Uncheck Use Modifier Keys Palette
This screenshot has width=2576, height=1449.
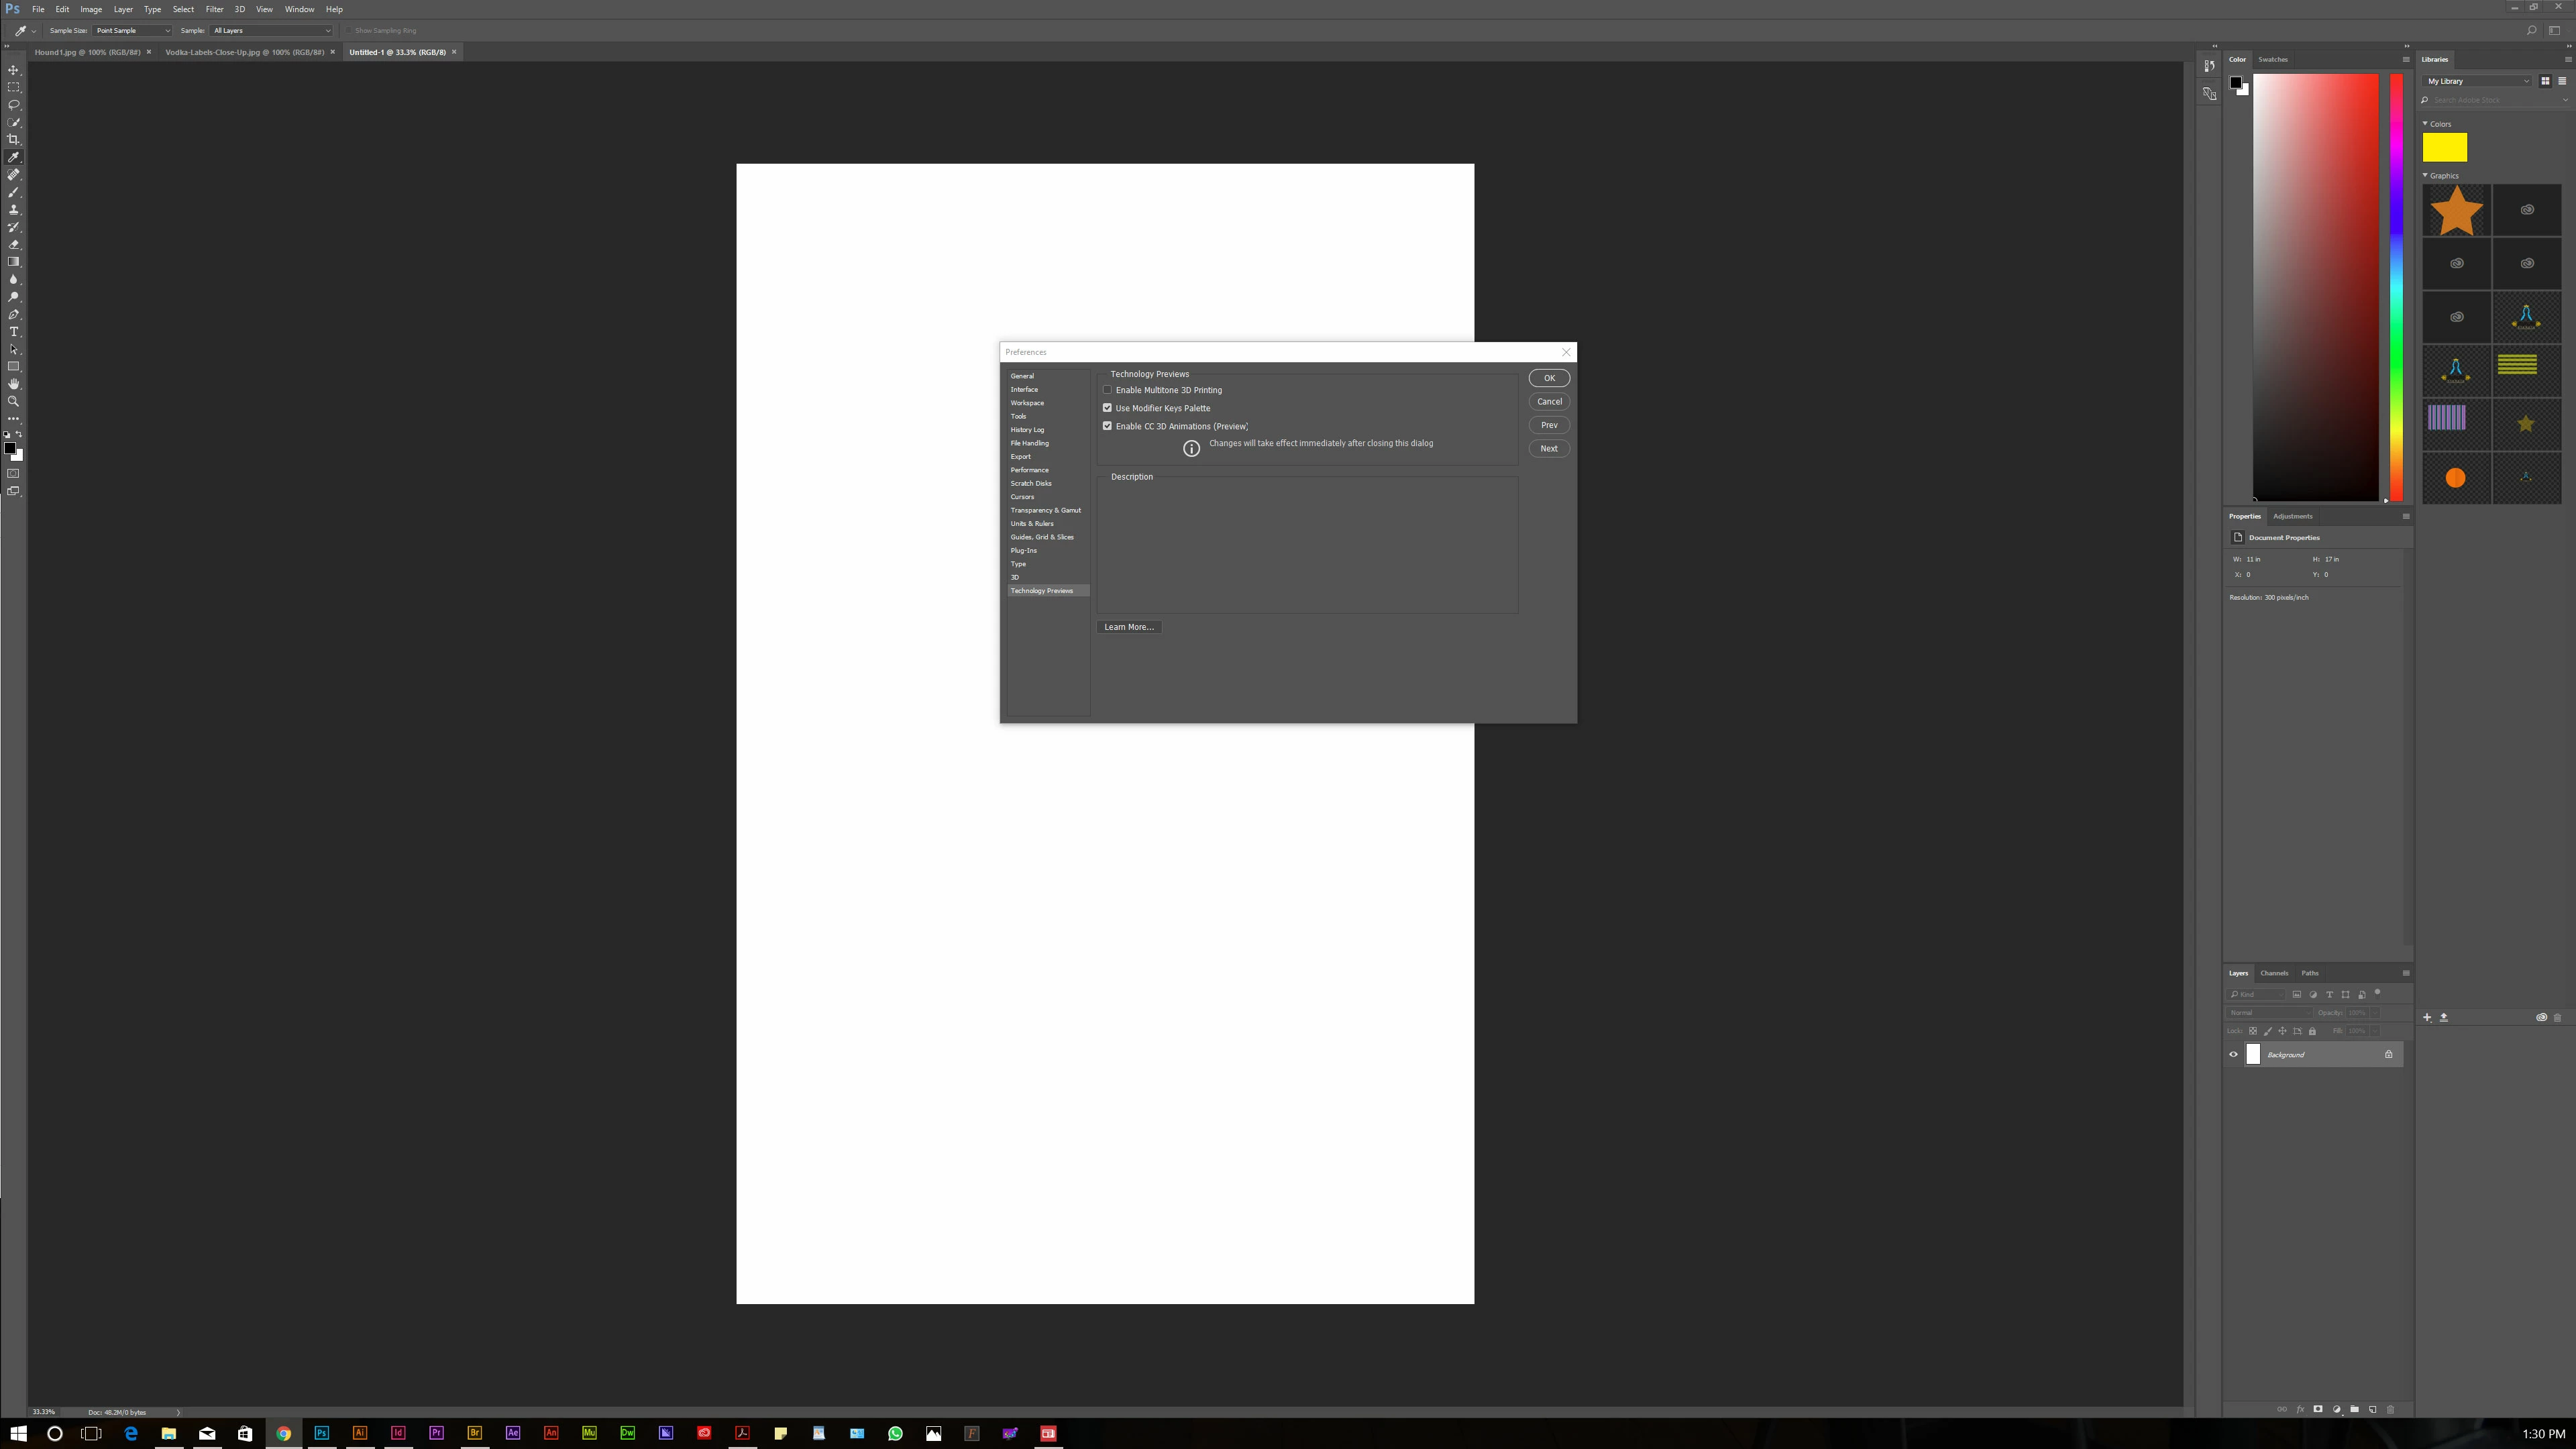(1107, 408)
